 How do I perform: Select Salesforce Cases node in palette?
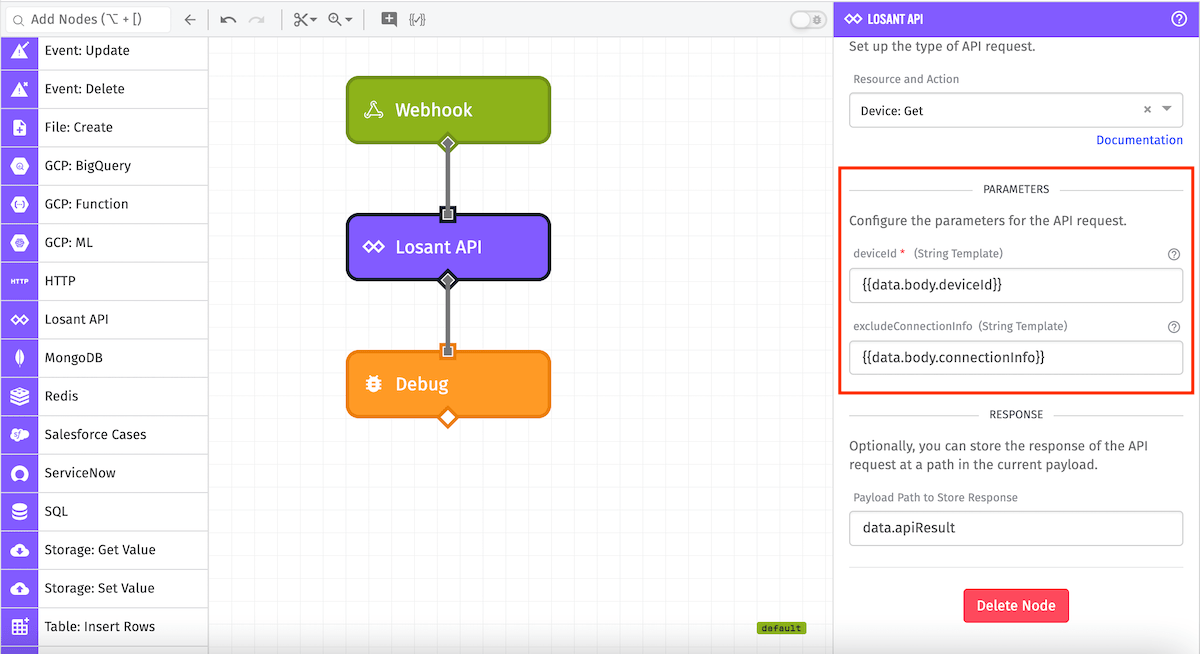[x=104, y=434]
